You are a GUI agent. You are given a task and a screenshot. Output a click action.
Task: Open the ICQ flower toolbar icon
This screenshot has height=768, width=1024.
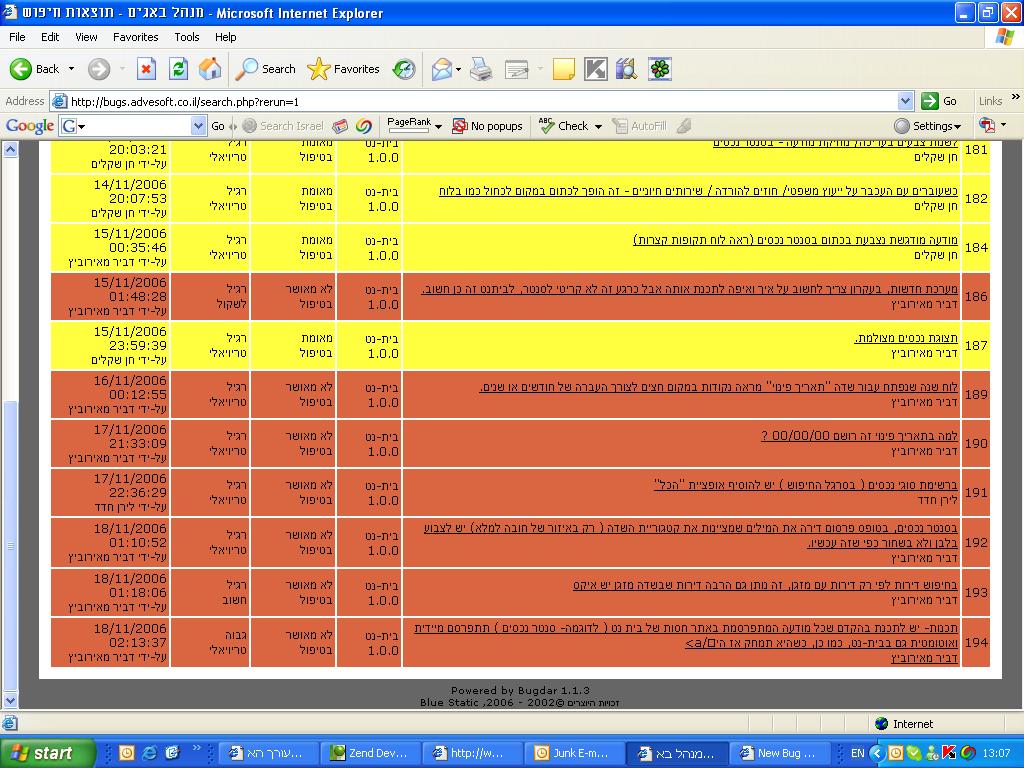[x=659, y=69]
